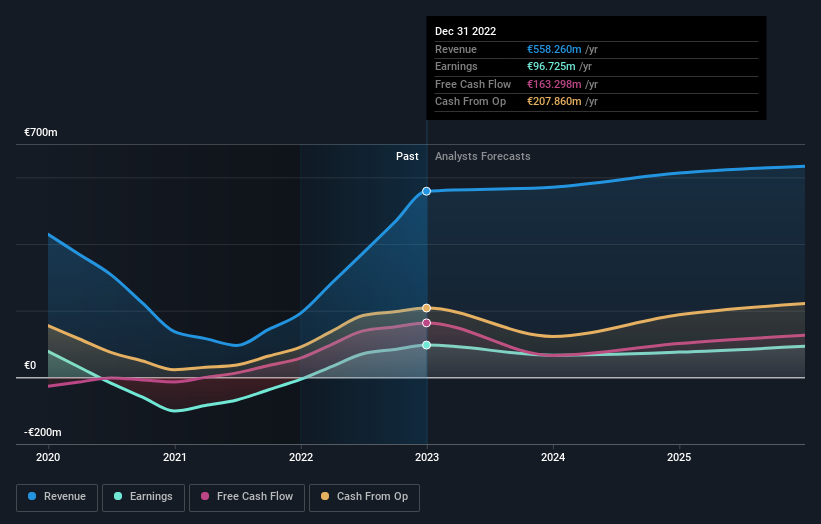
Task: Select the 2020 x-axis label
Action: pos(48,458)
